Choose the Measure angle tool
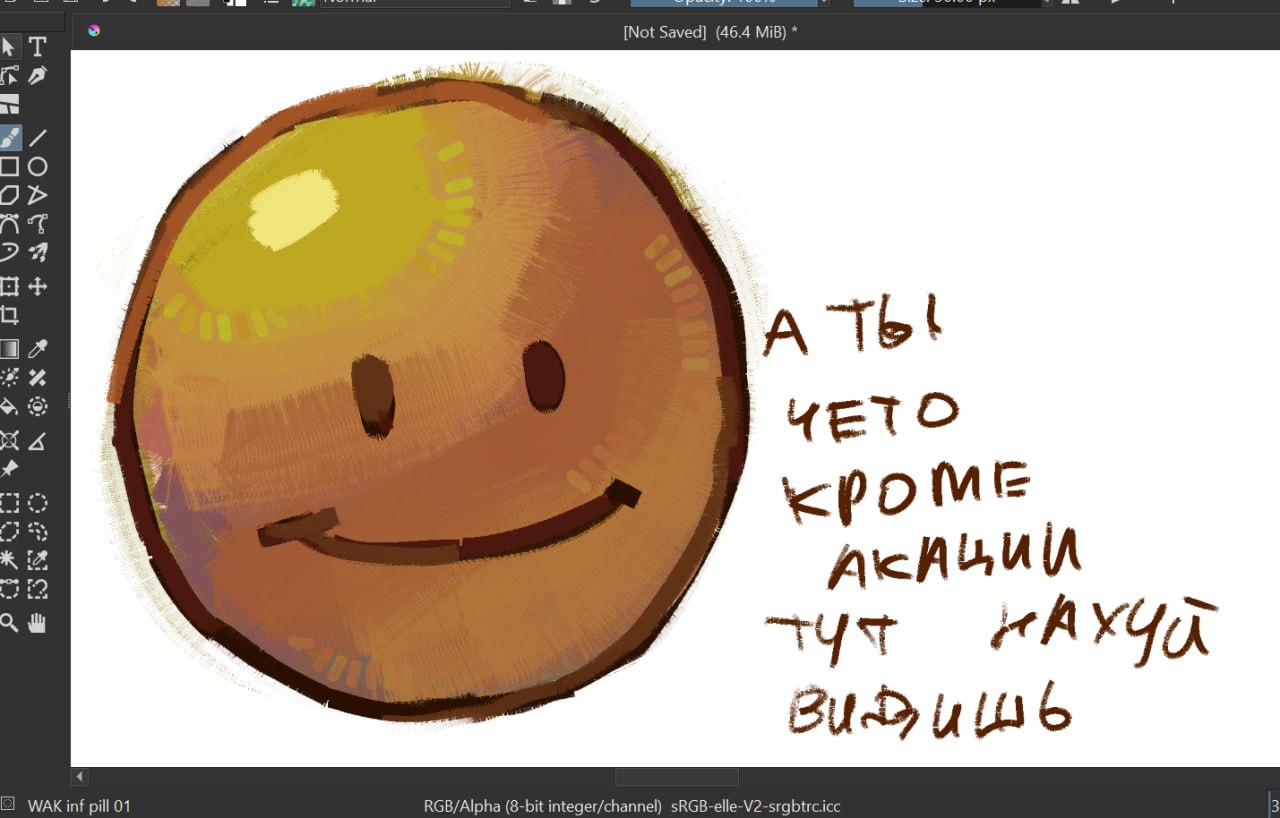 (x=37, y=440)
